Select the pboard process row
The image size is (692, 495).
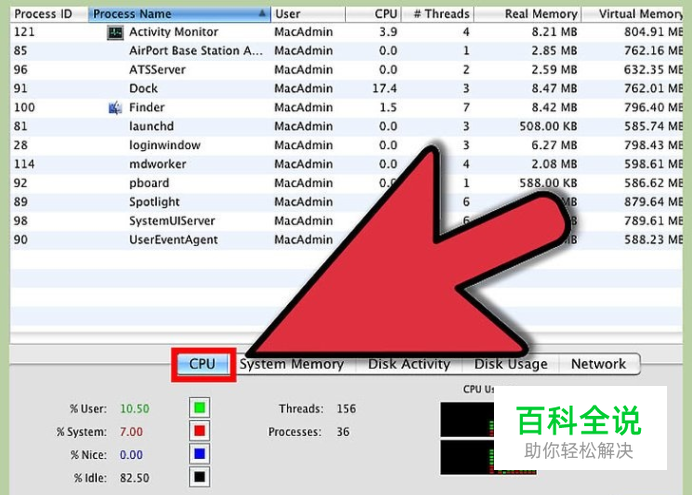346,183
